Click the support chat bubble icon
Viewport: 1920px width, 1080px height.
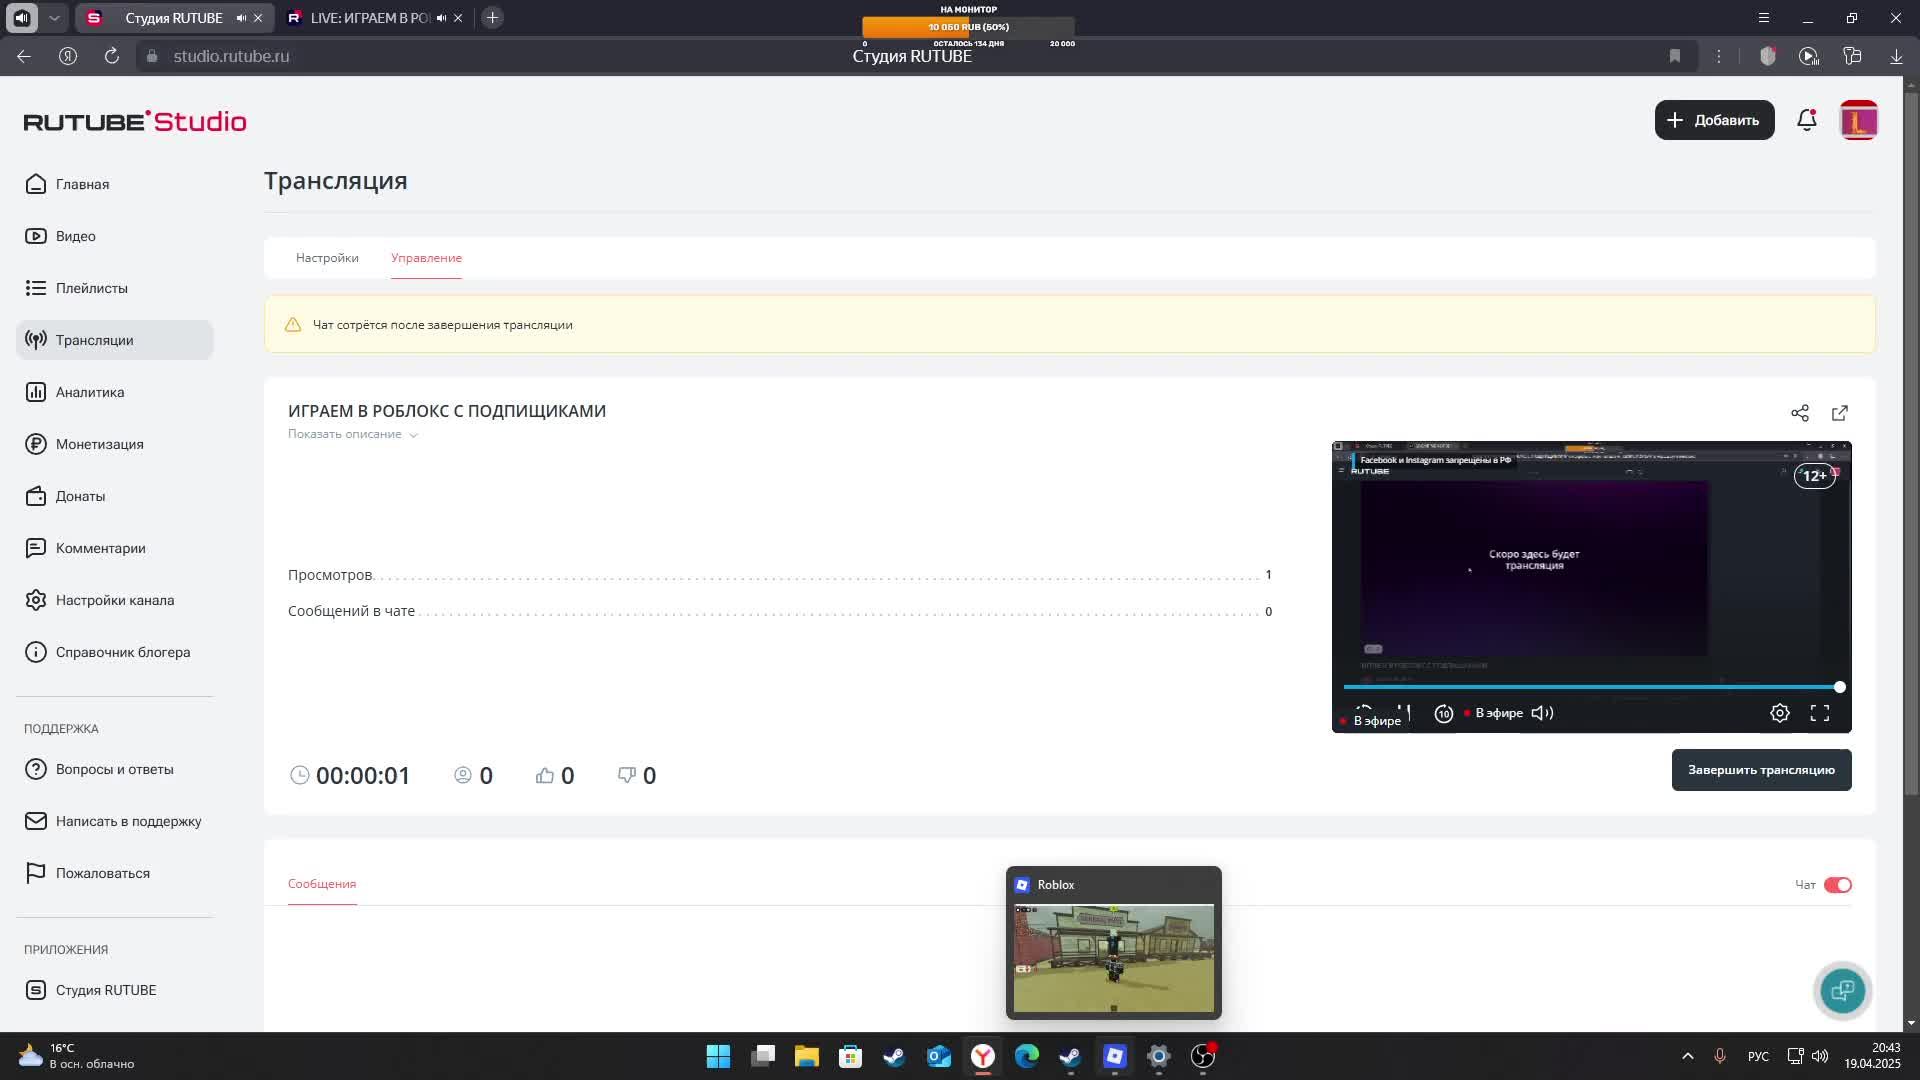[x=1842, y=991]
